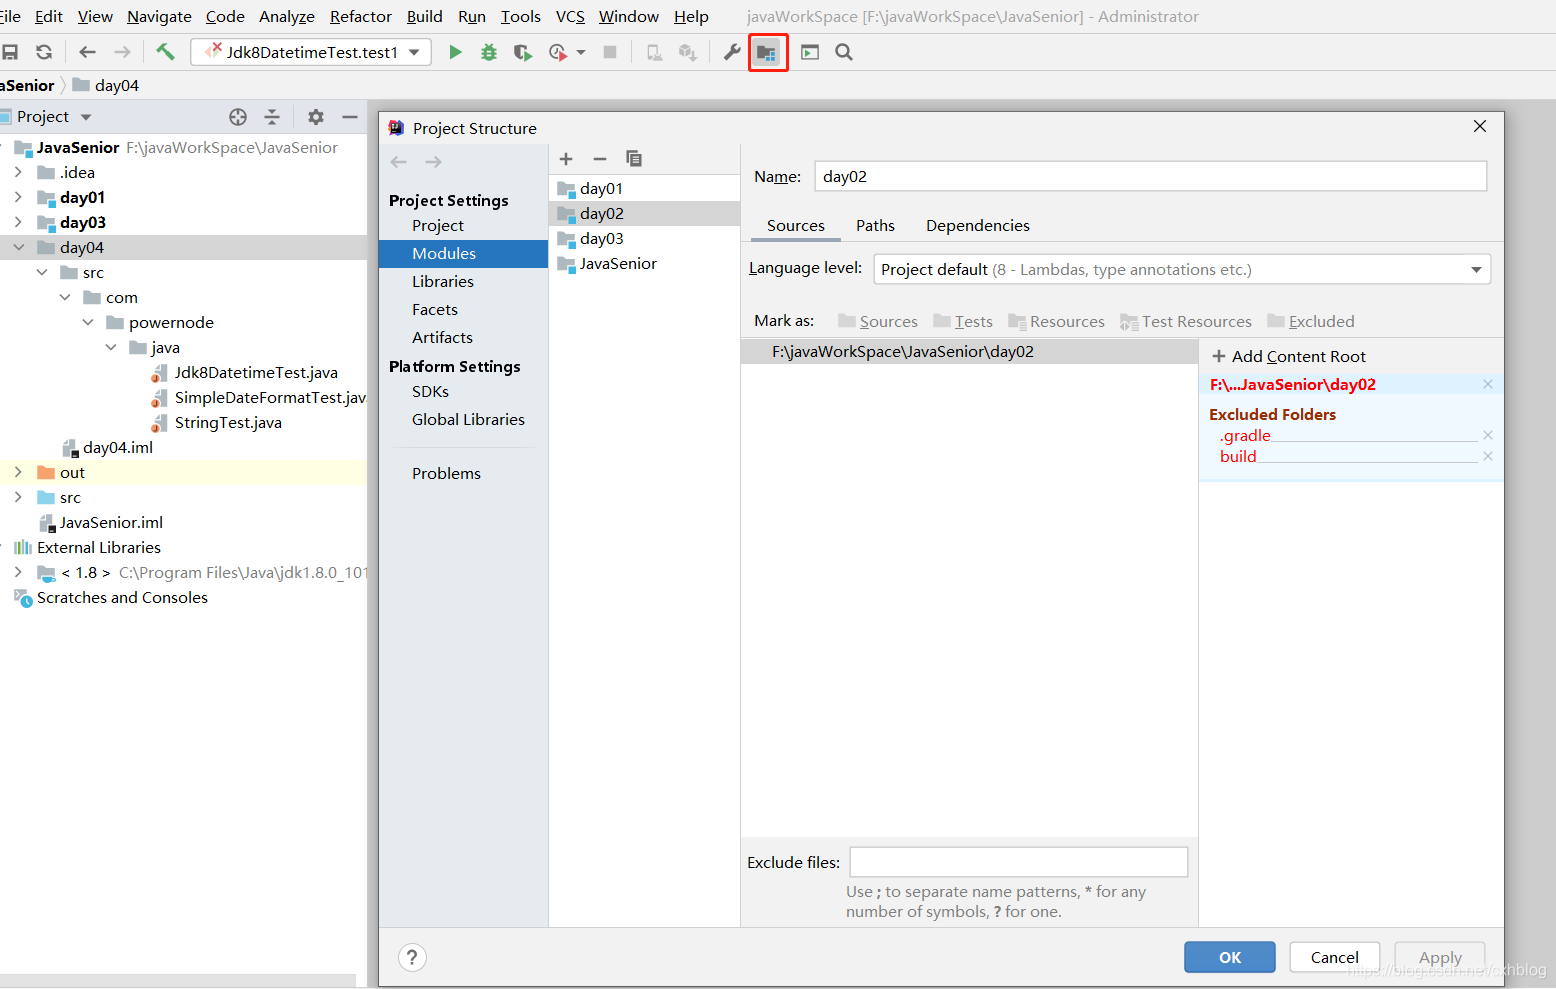1556x989 pixels.
Task: Click the Synchronize refresh icon
Action: tap(44, 52)
